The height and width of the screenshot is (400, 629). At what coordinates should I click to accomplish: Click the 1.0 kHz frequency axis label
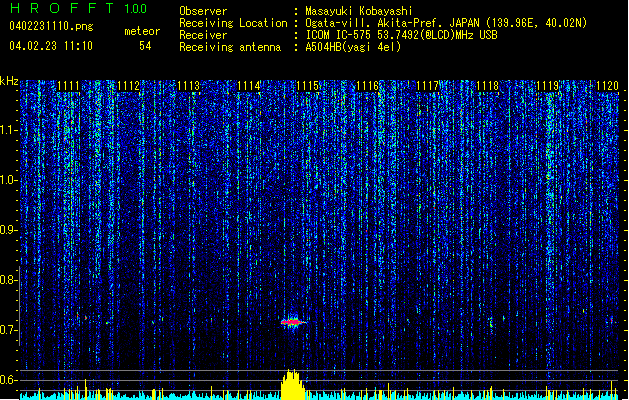coord(9,180)
